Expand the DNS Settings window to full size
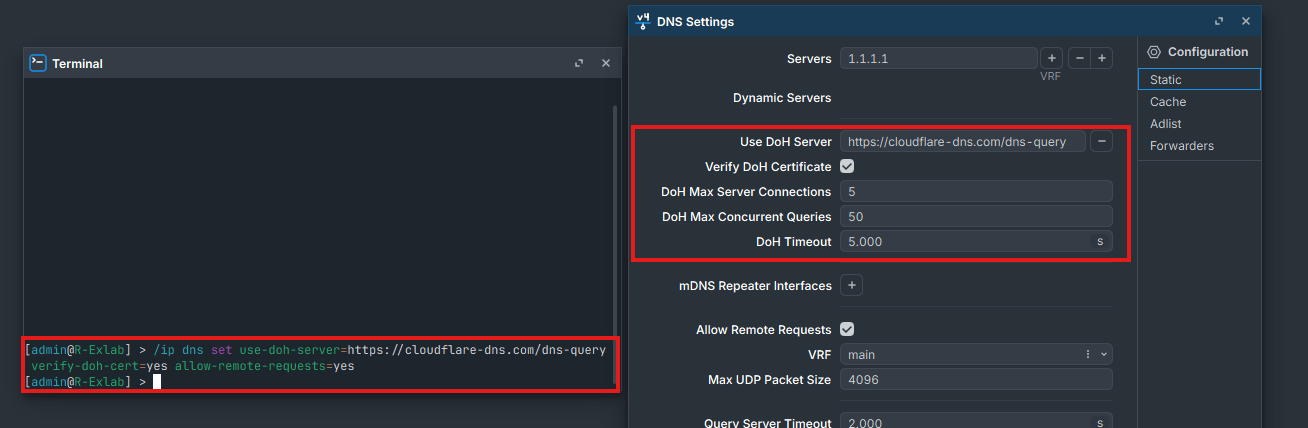The width and height of the screenshot is (1308, 428). coord(1219,21)
